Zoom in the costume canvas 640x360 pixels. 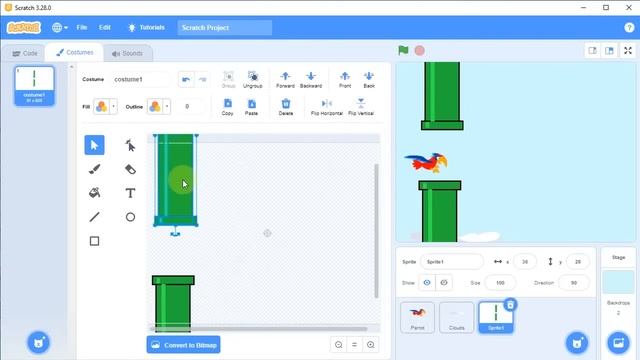click(x=371, y=345)
